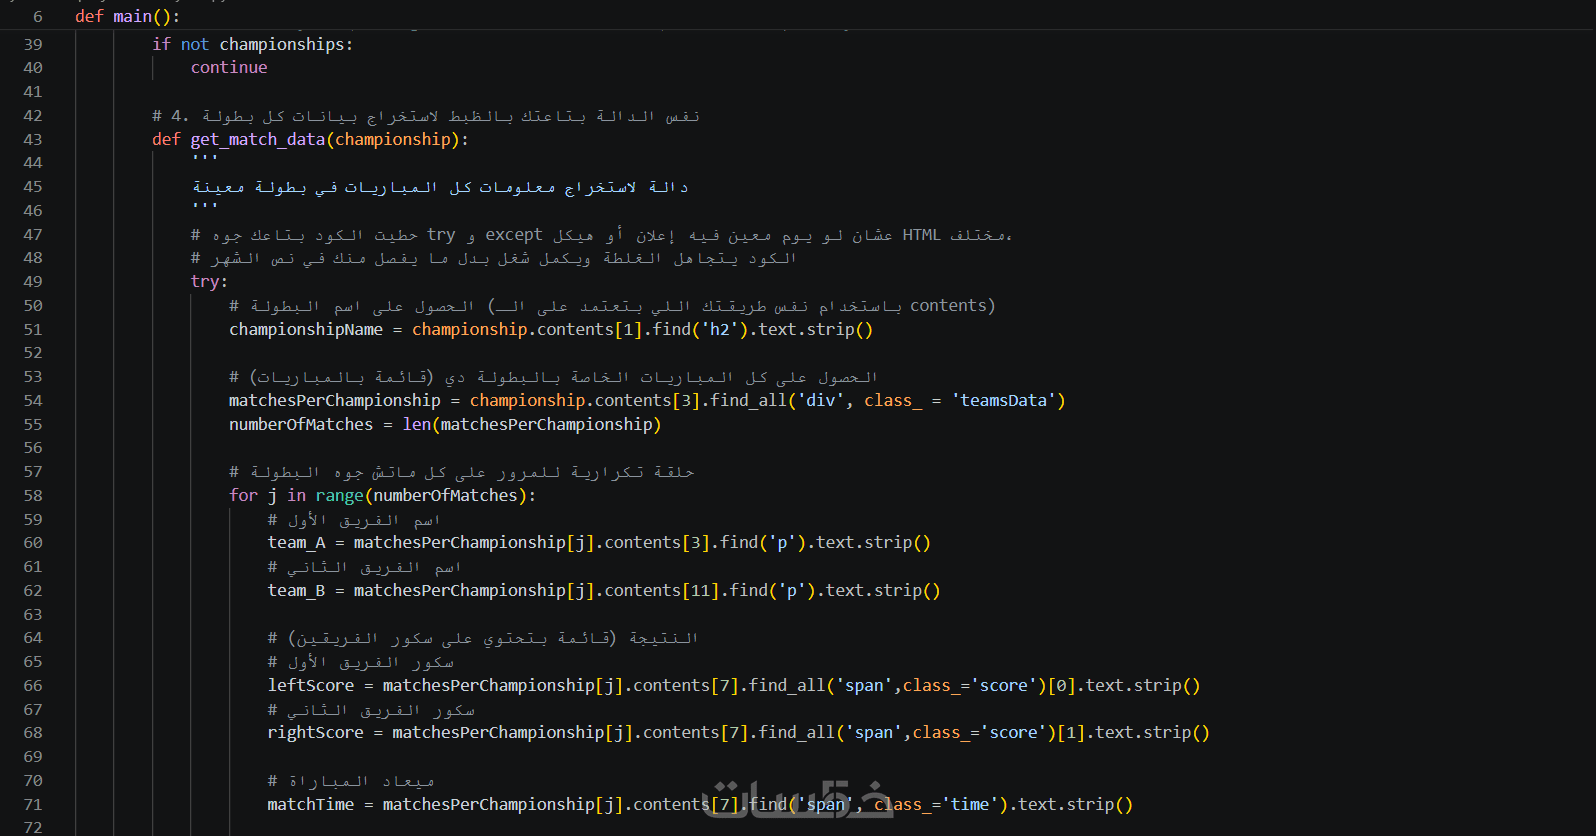Click the 'try:' keyword on line 49
The height and width of the screenshot is (836, 1596).
click(209, 281)
